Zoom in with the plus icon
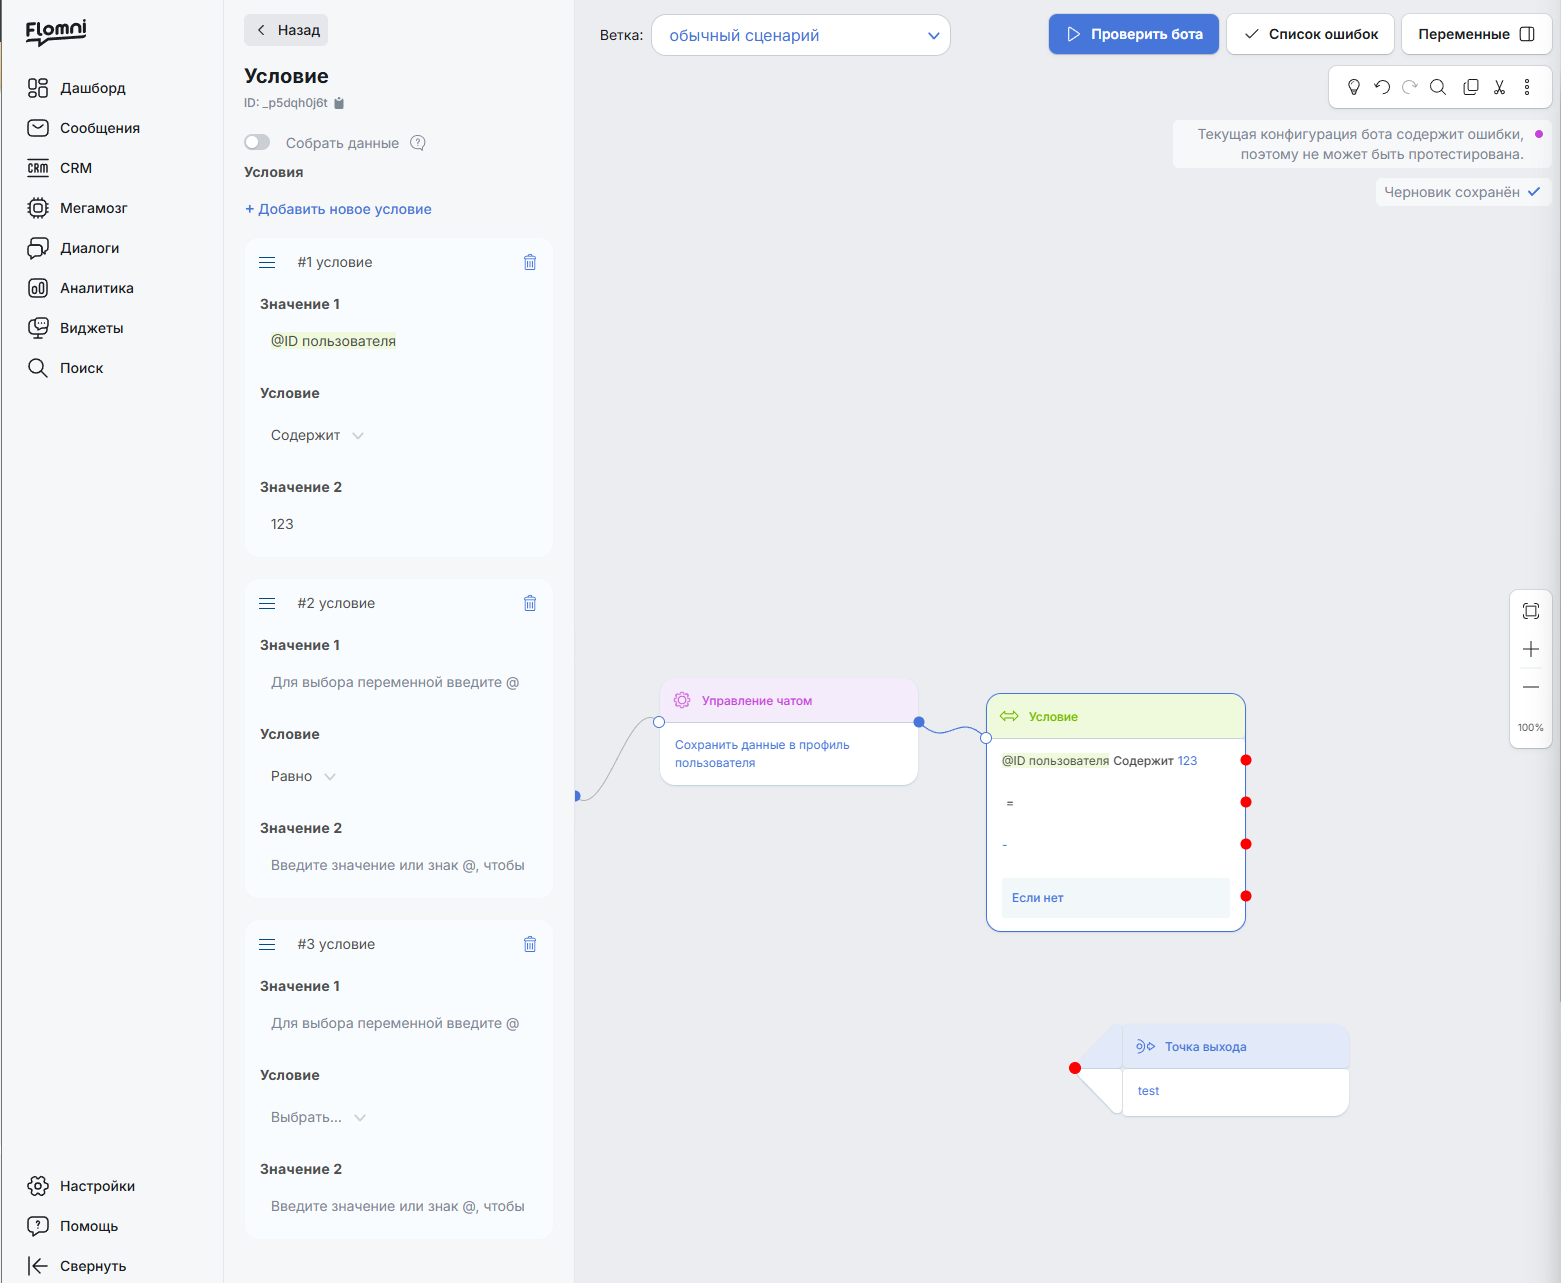Screen dimensions: 1561x1283 pyautogui.click(x=1531, y=649)
